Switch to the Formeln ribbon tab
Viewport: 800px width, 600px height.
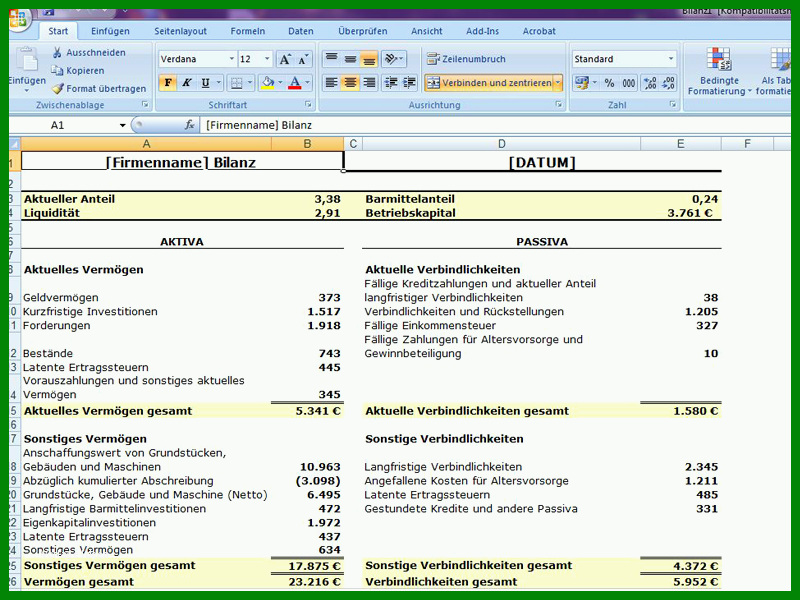tap(247, 31)
